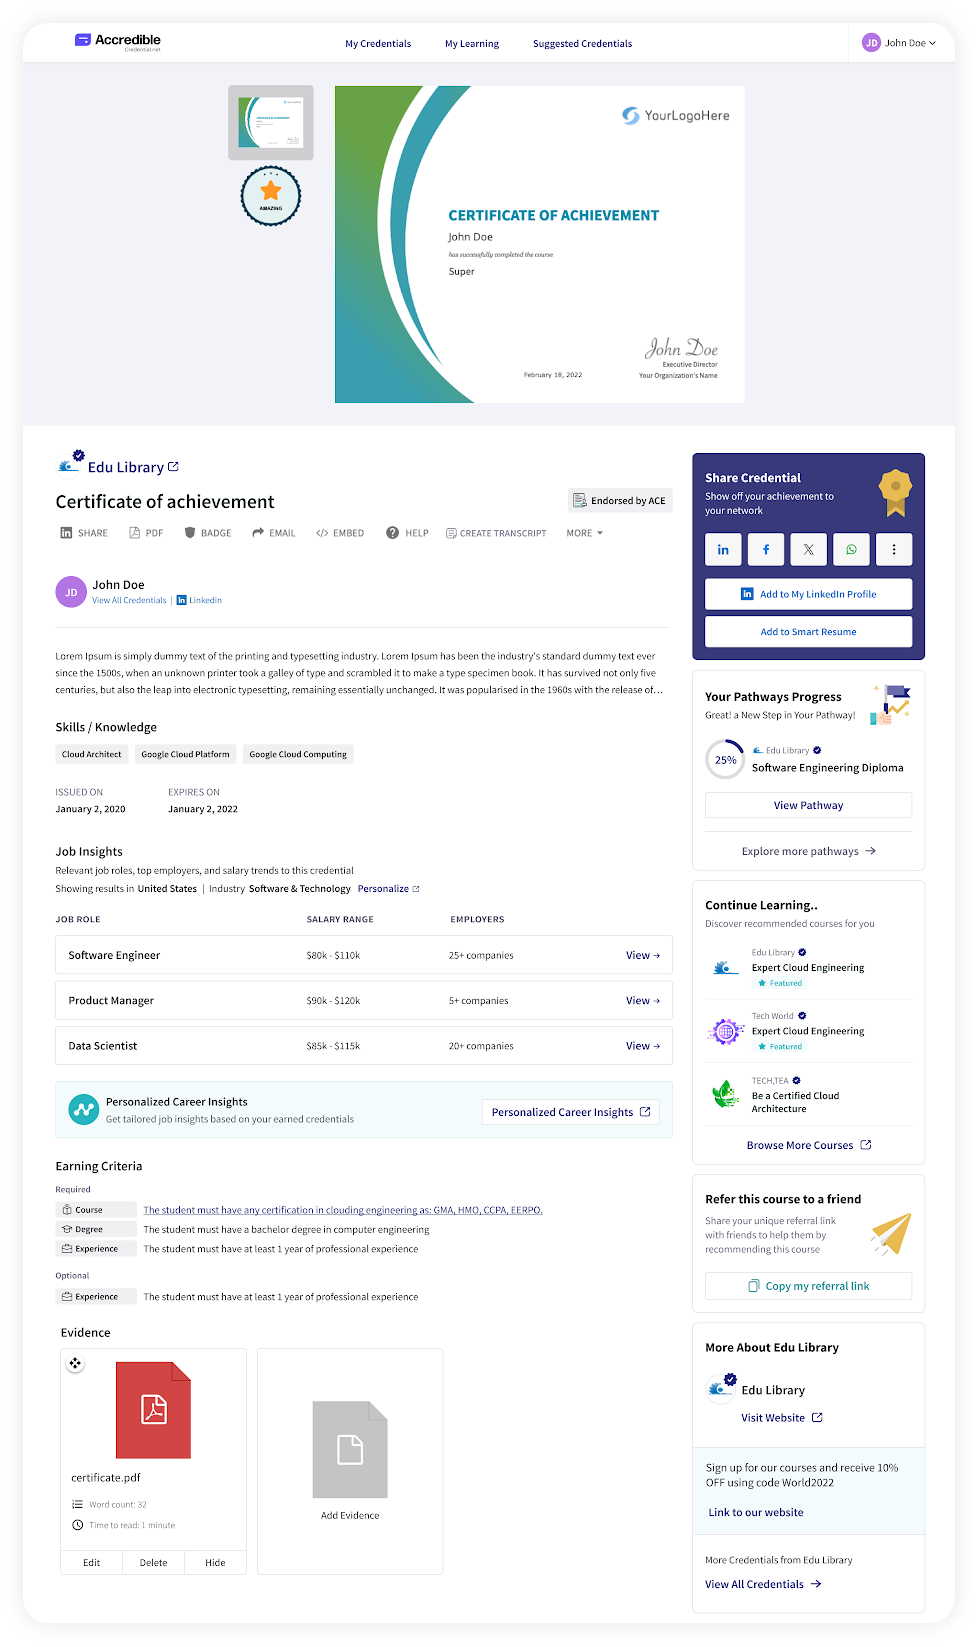This screenshot has width=979, height=1647.
Task: Open Link to our website
Action: (x=756, y=1512)
